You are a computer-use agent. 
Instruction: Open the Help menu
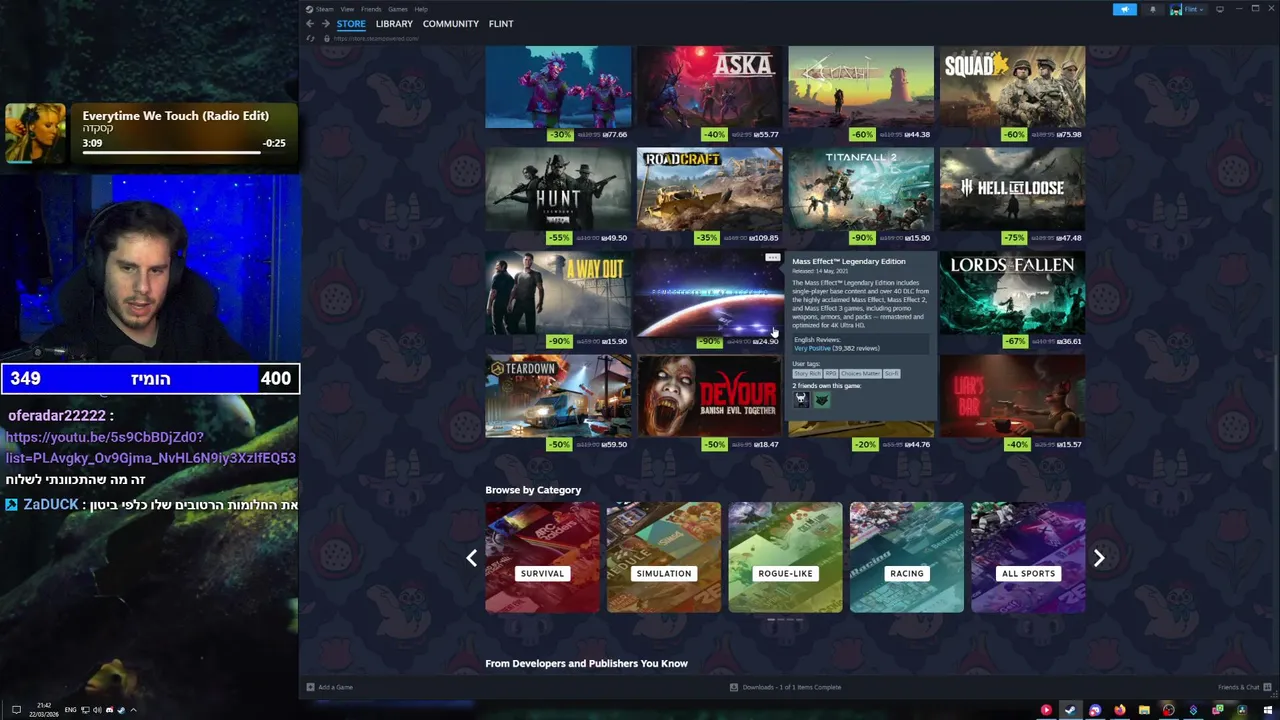tap(421, 9)
